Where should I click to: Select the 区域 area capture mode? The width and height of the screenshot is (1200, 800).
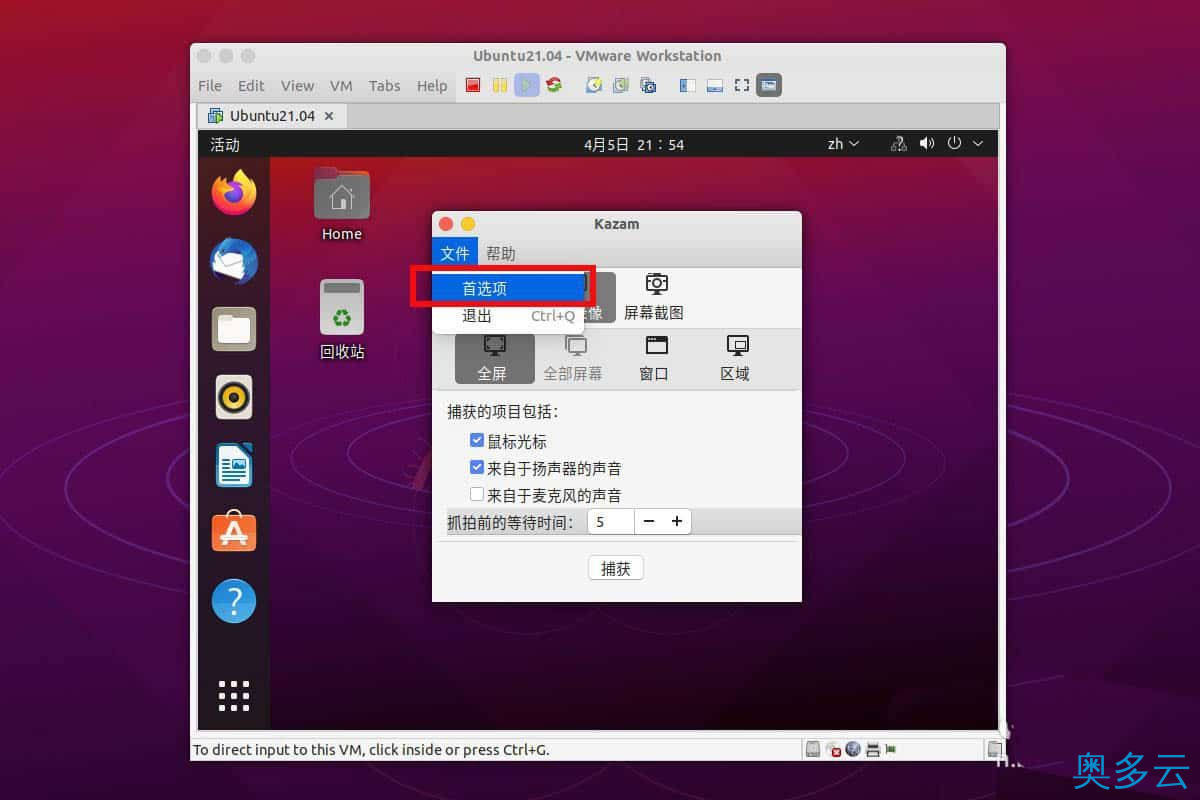click(x=735, y=358)
